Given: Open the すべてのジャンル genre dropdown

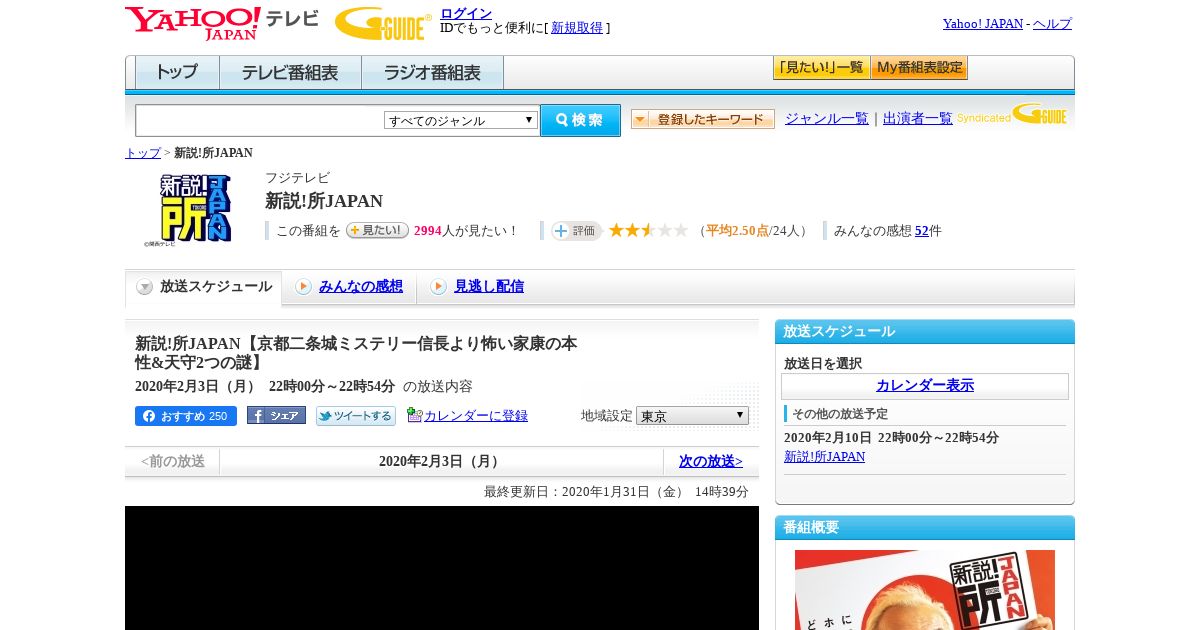Looking at the screenshot, I should tap(461, 120).
